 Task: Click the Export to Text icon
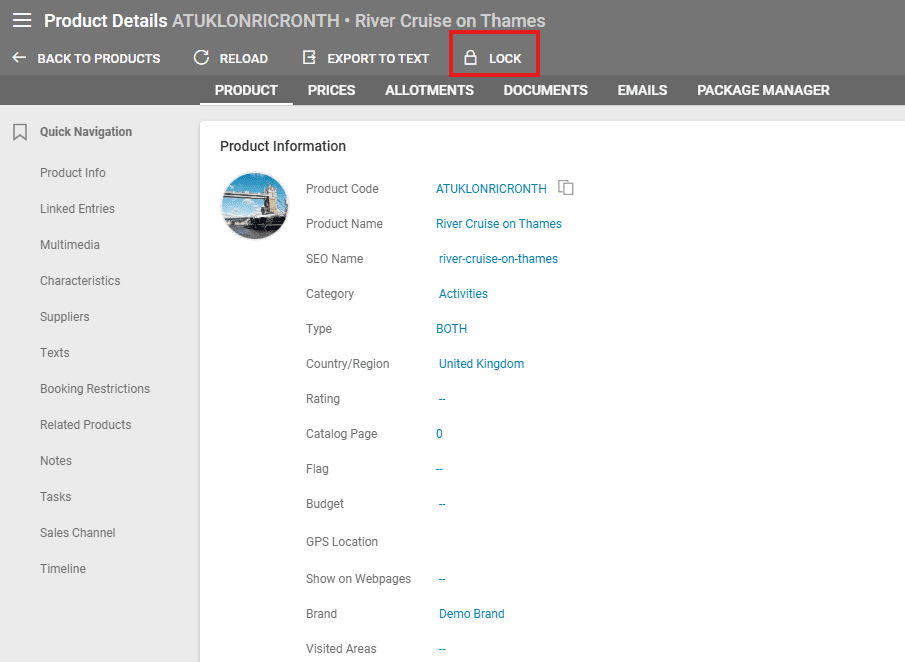coord(309,58)
